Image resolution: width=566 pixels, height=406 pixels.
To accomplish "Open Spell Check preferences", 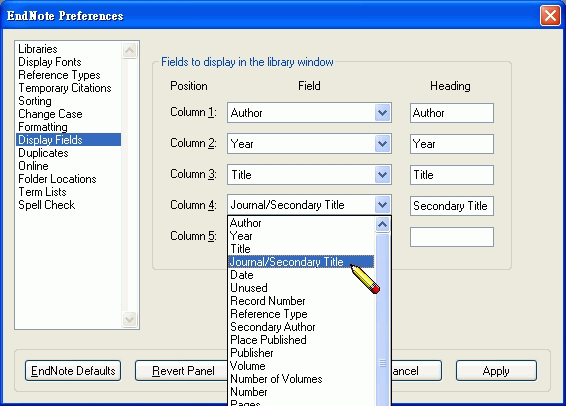I will point(68,205).
